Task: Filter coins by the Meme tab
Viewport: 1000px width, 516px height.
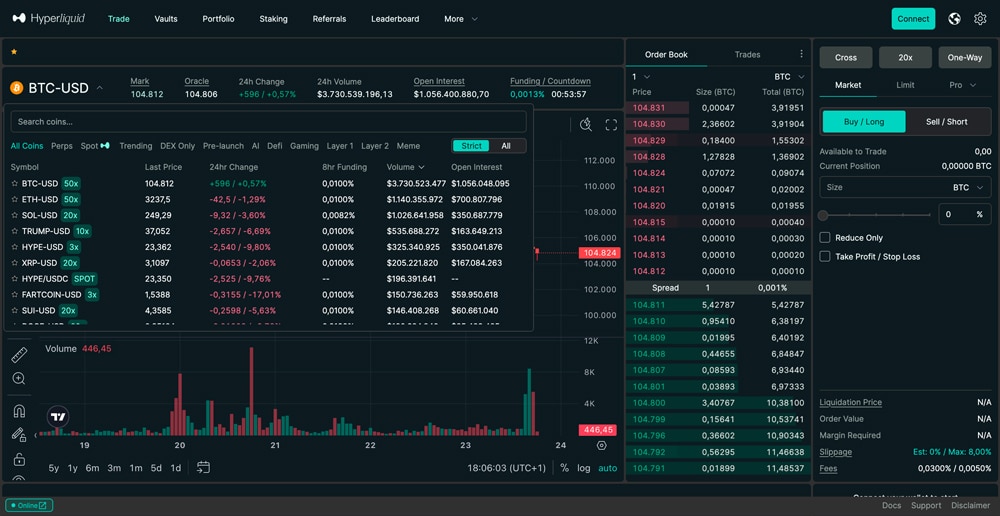Action: pyautogui.click(x=408, y=146)
